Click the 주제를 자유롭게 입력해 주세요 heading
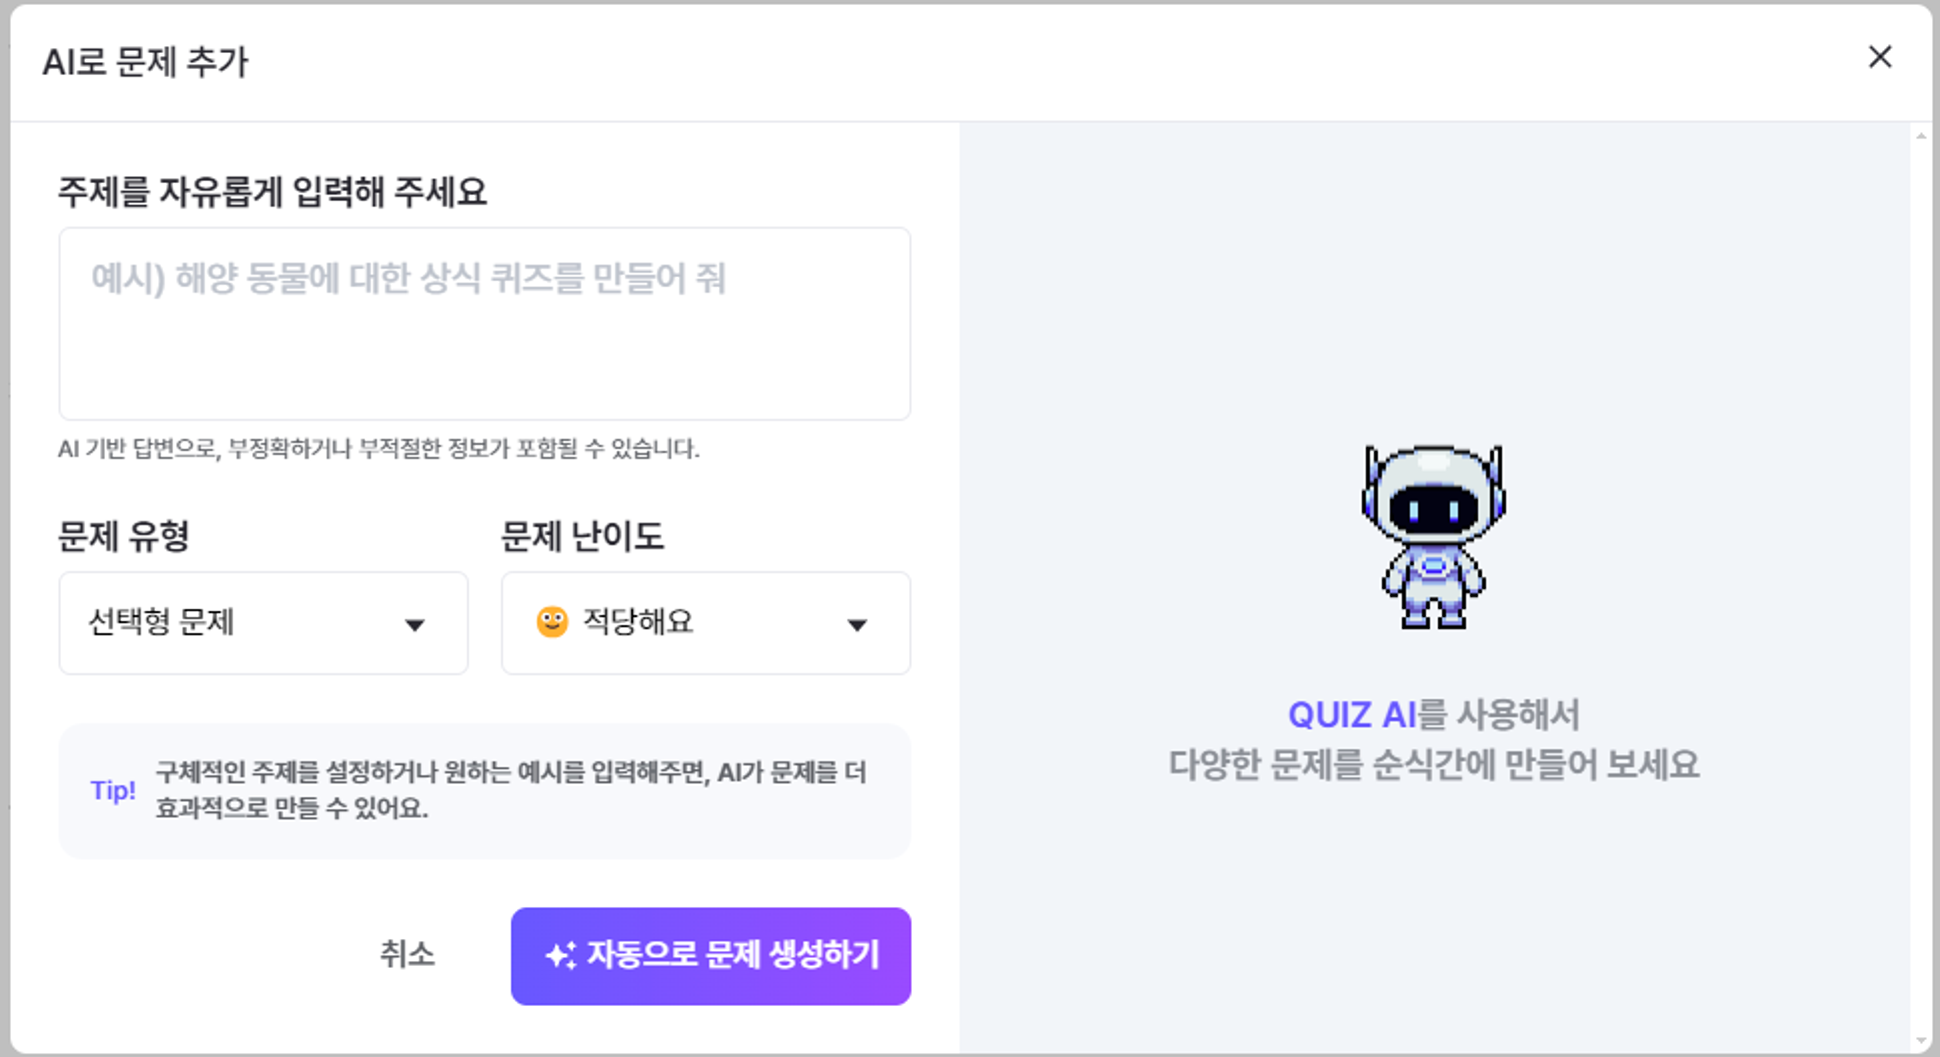This screenshot has height=1057, width=1940. pos(272,192)
